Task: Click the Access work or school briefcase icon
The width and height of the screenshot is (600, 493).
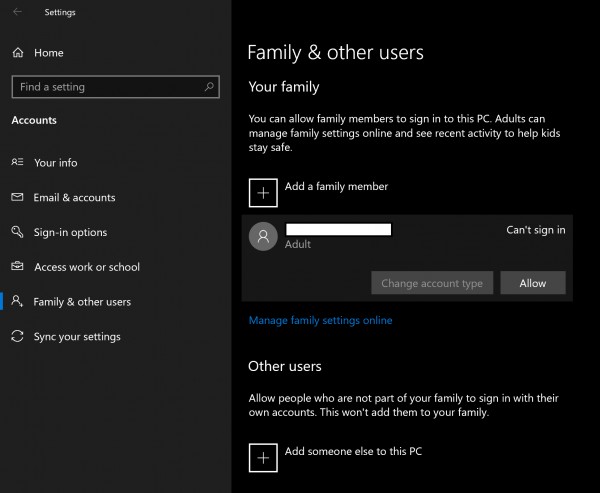Action: pyautogui.click(x=17, y=266)
